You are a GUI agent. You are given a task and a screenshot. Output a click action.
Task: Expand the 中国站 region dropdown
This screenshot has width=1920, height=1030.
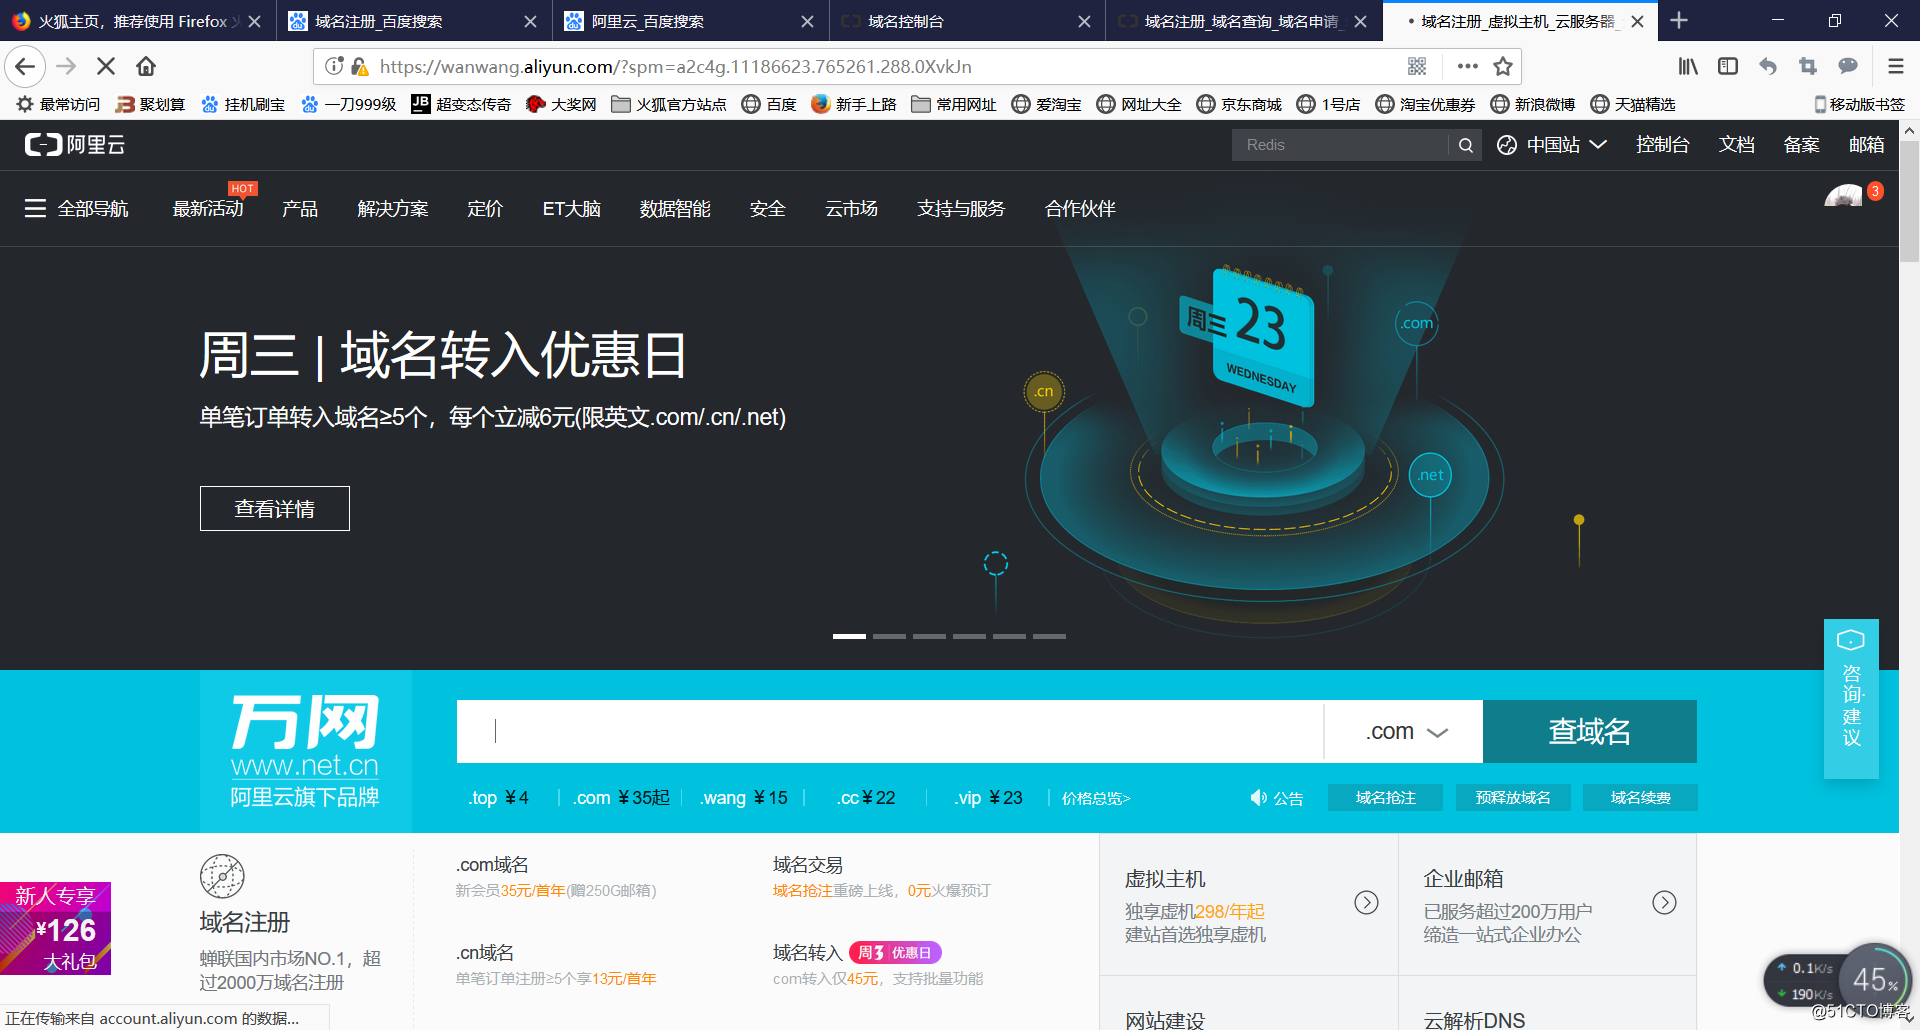[x=1552, y=145]
